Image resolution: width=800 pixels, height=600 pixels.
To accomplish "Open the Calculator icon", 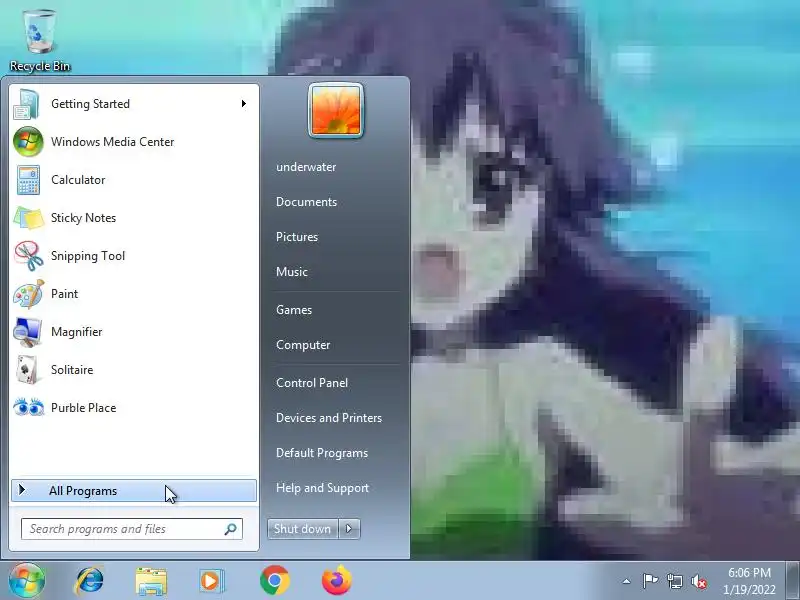I will tap(28, 180).
